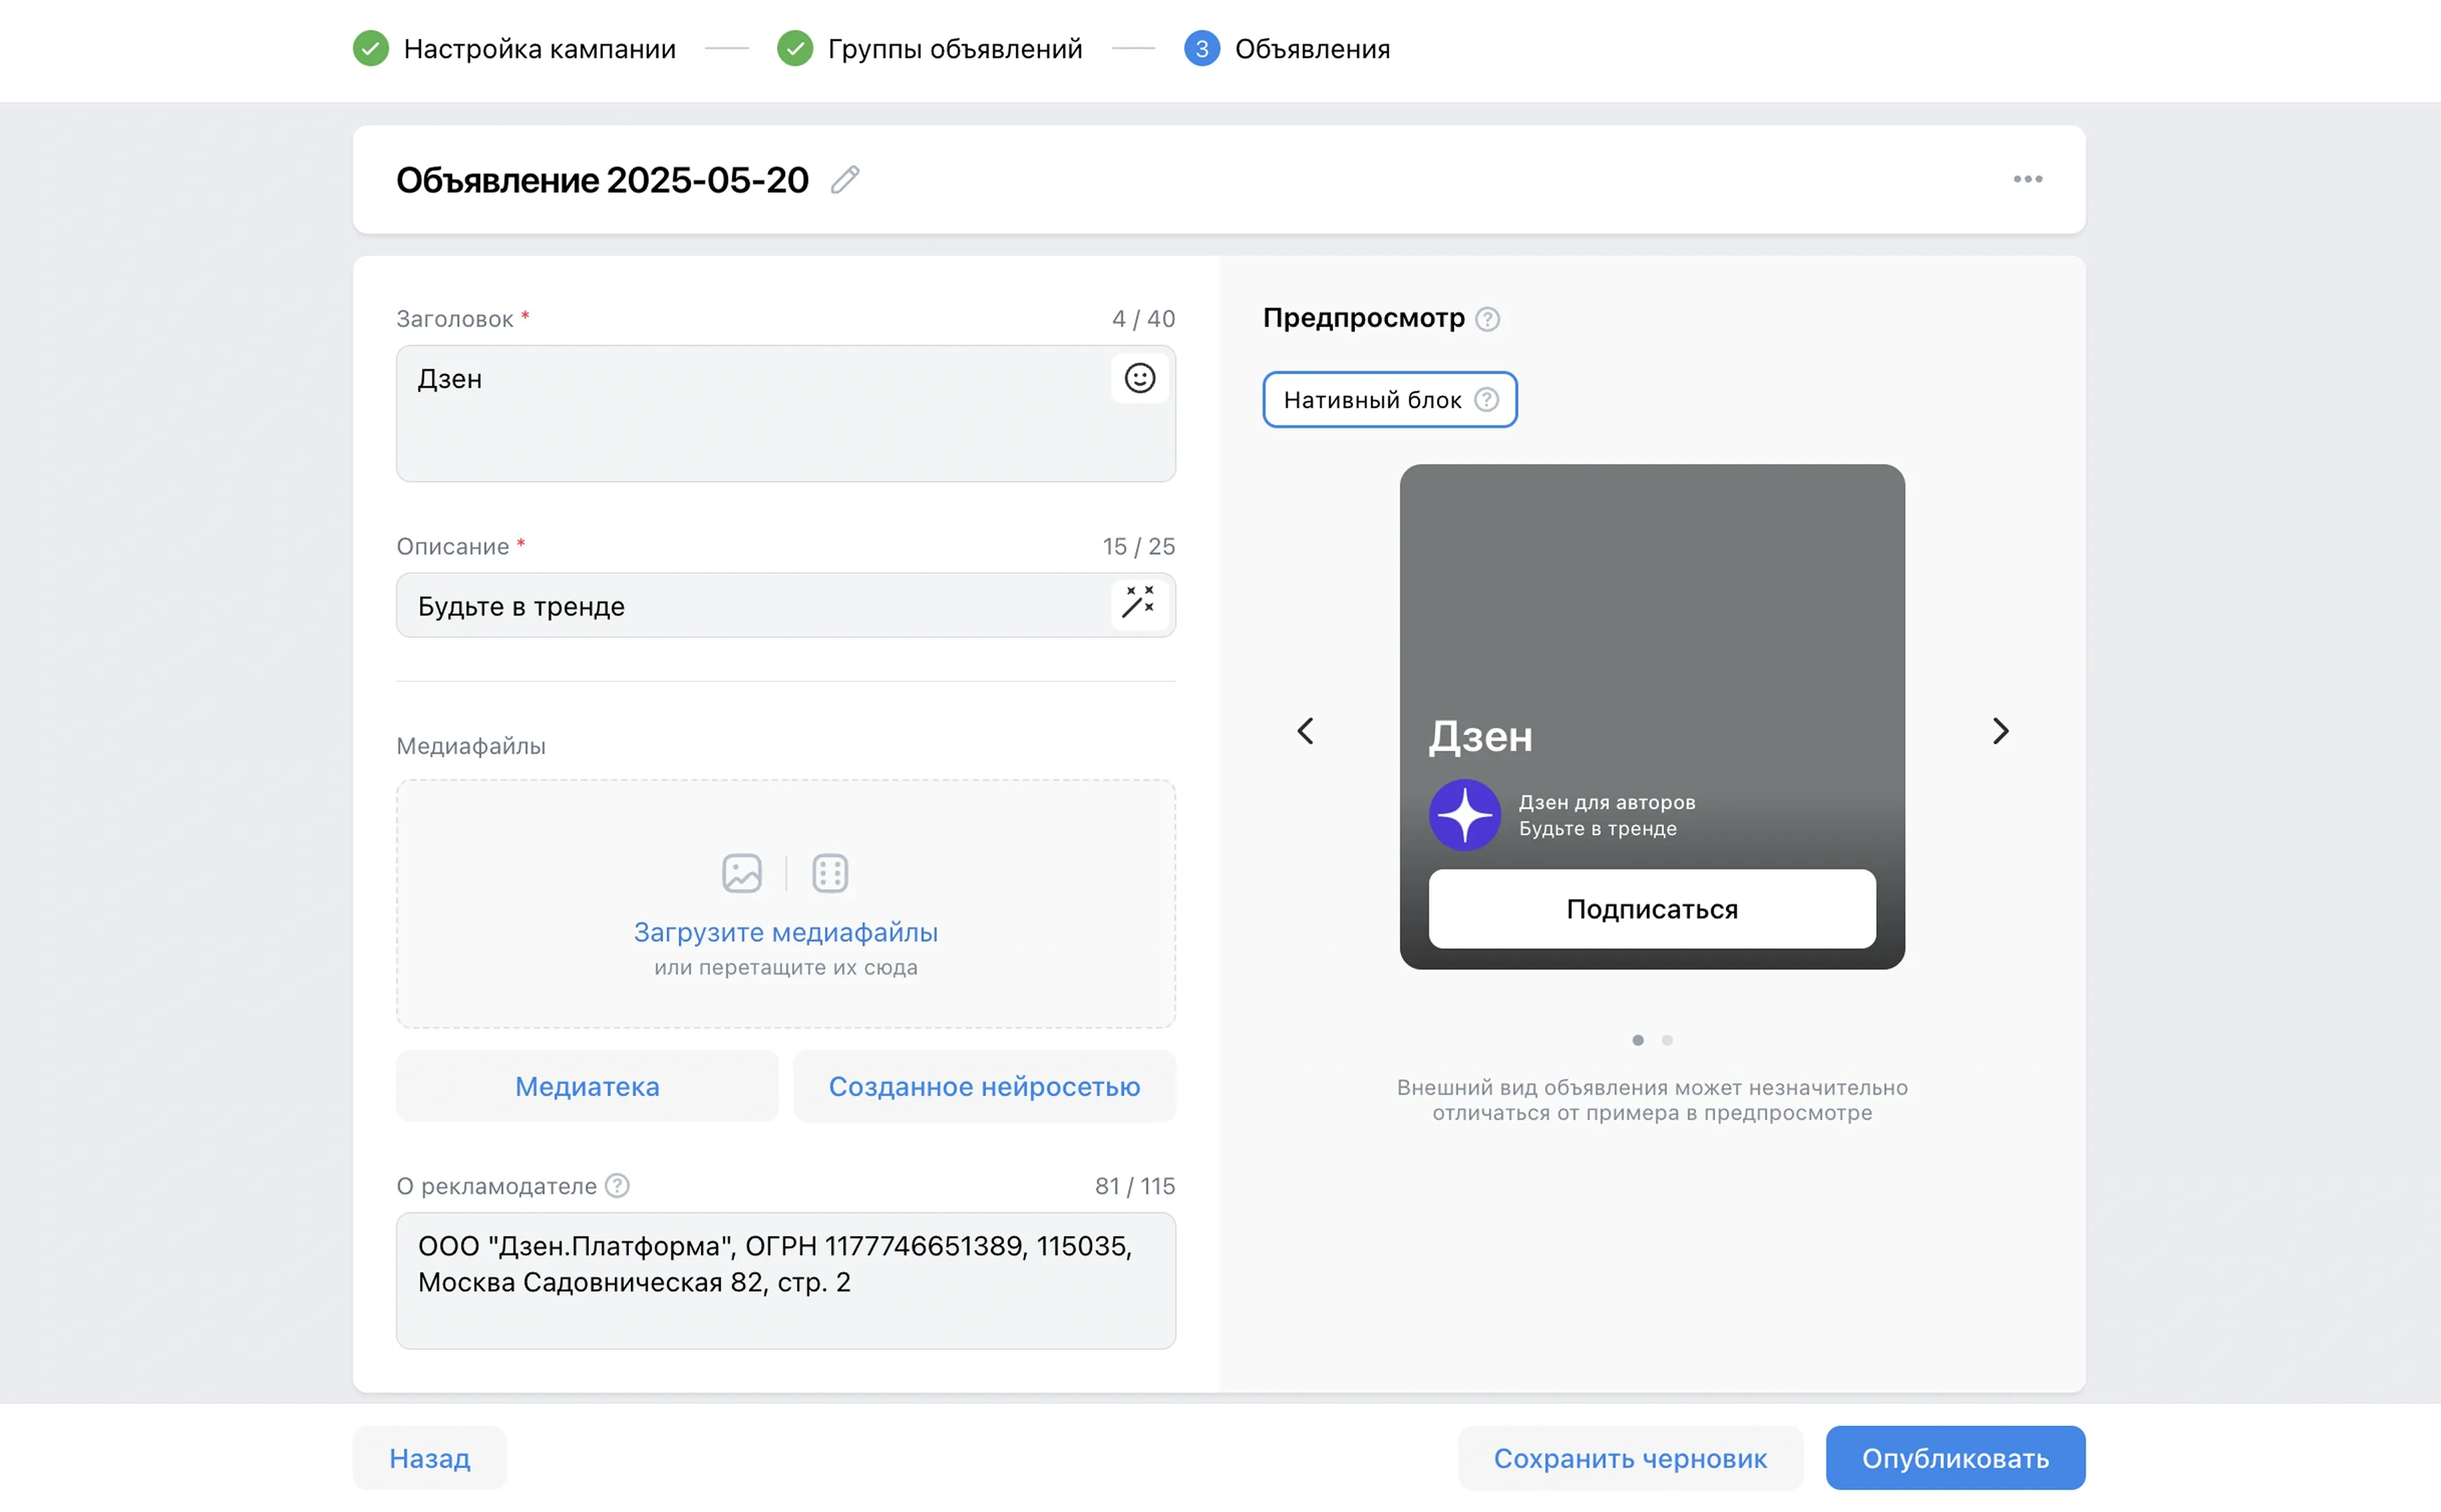Click the Назад button
2441x1512 pixels.
429,1458
